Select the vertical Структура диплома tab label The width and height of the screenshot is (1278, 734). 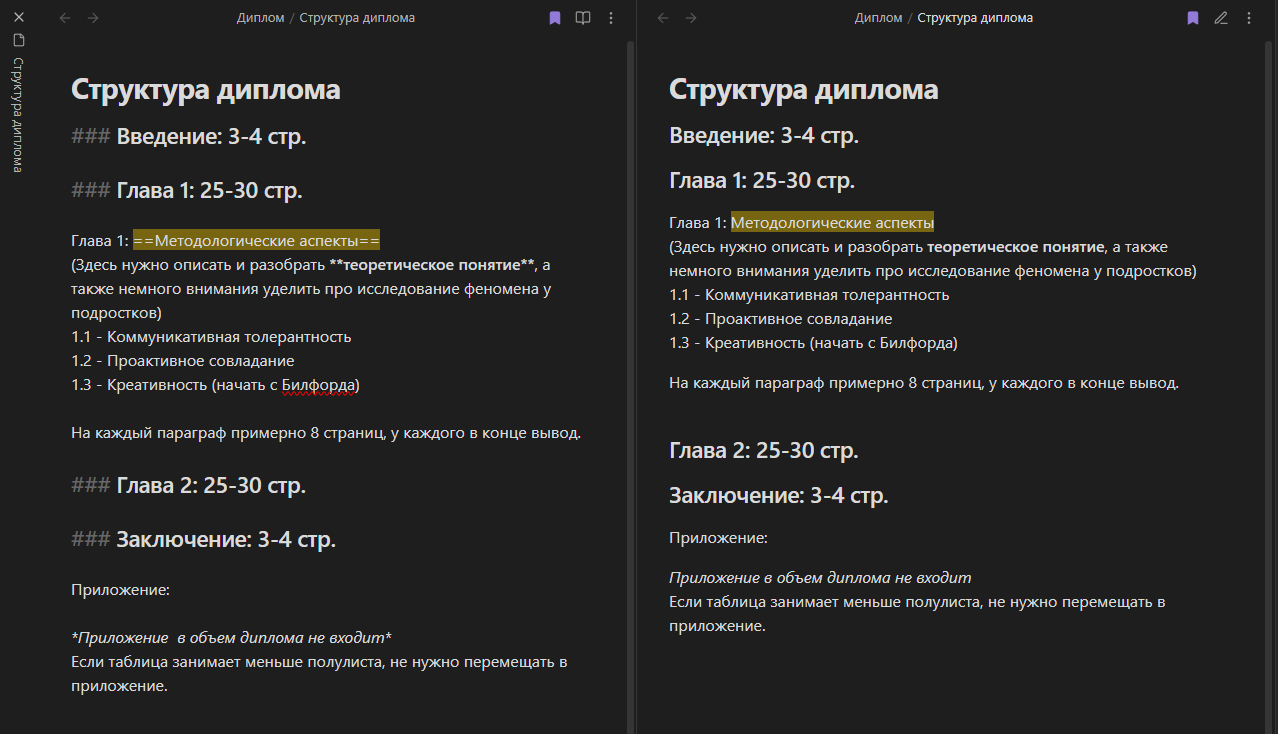18,115
